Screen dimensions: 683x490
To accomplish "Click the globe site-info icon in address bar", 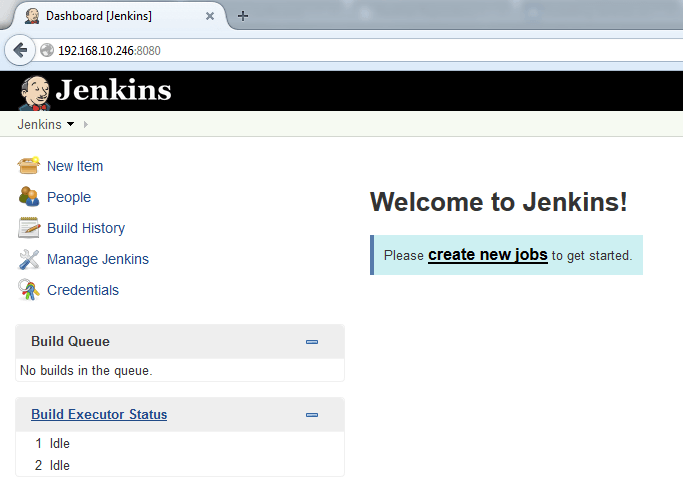I will 47,51.
